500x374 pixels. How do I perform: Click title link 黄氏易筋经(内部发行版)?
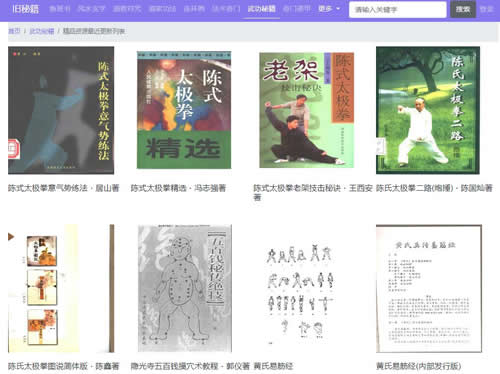coord(418,366)
